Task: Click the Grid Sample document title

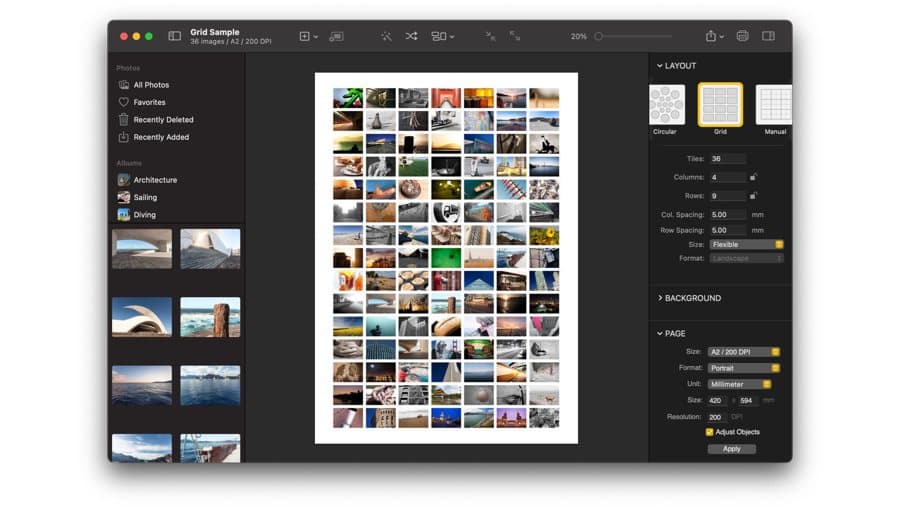Action: tap(215, 32)
